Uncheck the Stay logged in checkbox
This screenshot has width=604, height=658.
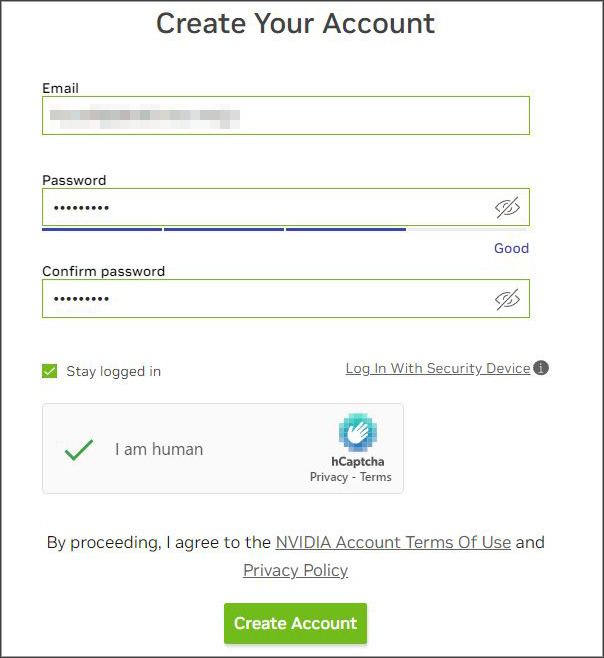50,371
